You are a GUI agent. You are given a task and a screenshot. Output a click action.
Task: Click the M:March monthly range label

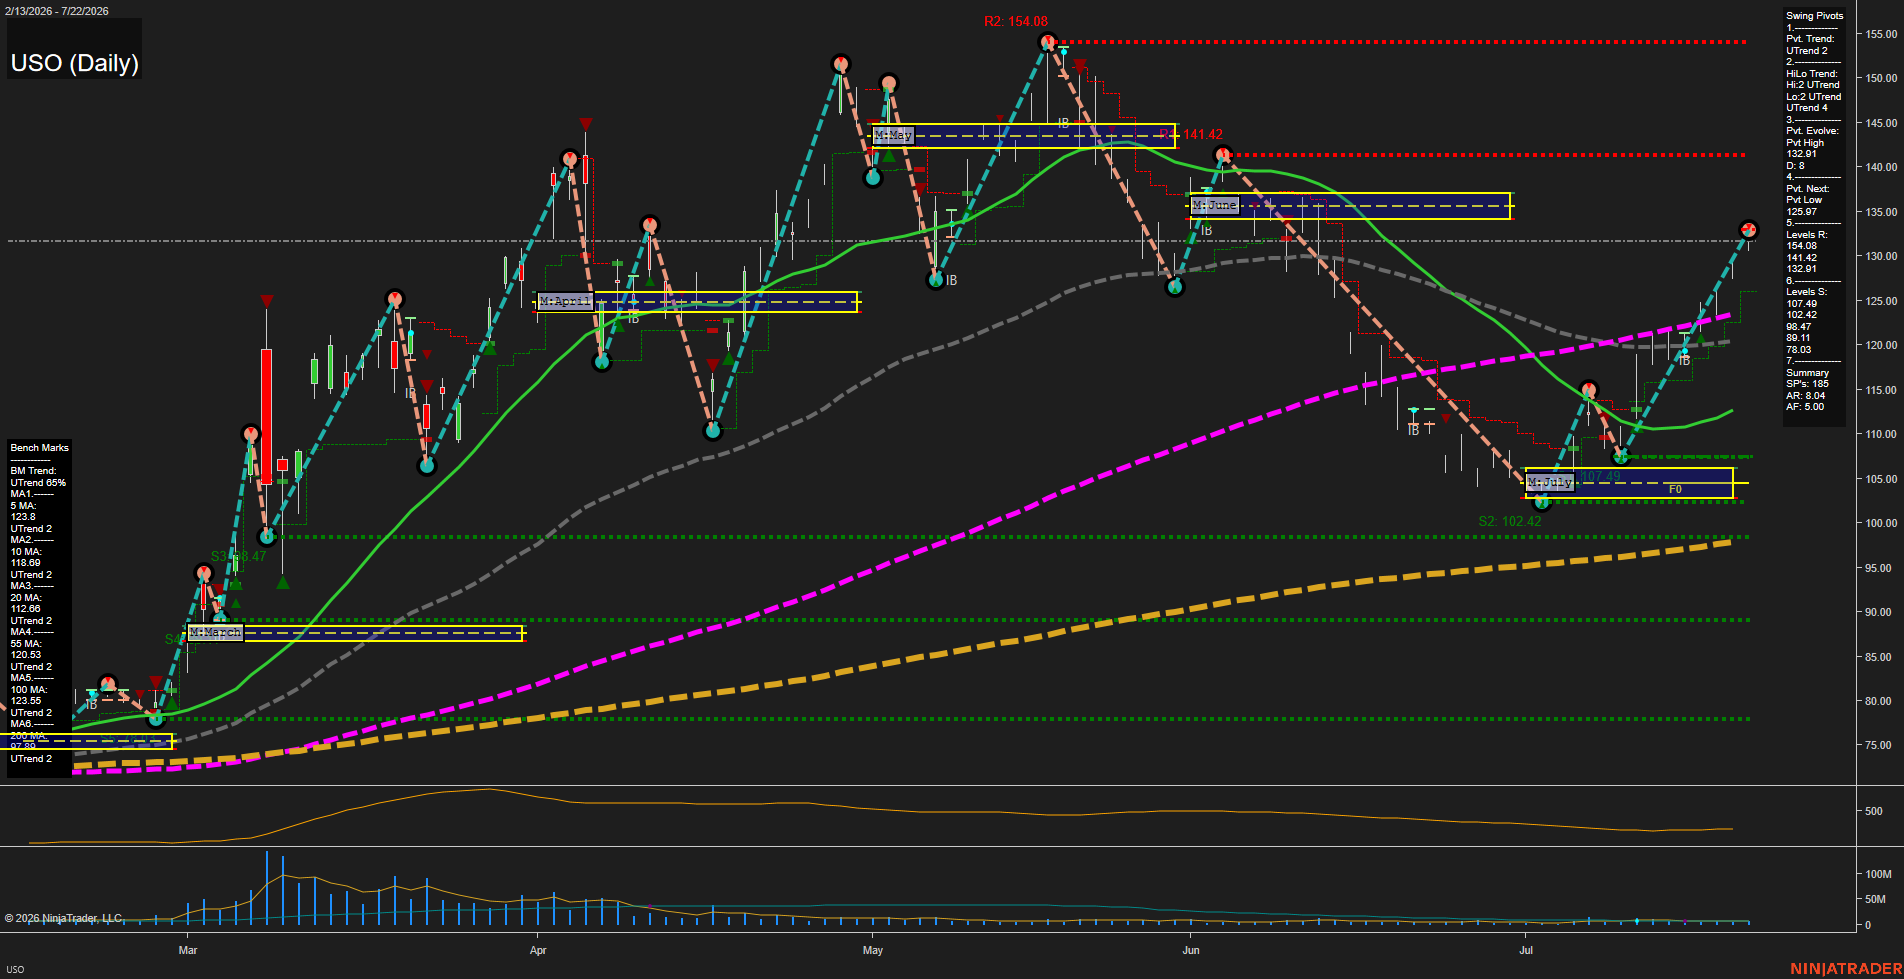point(215,633)
